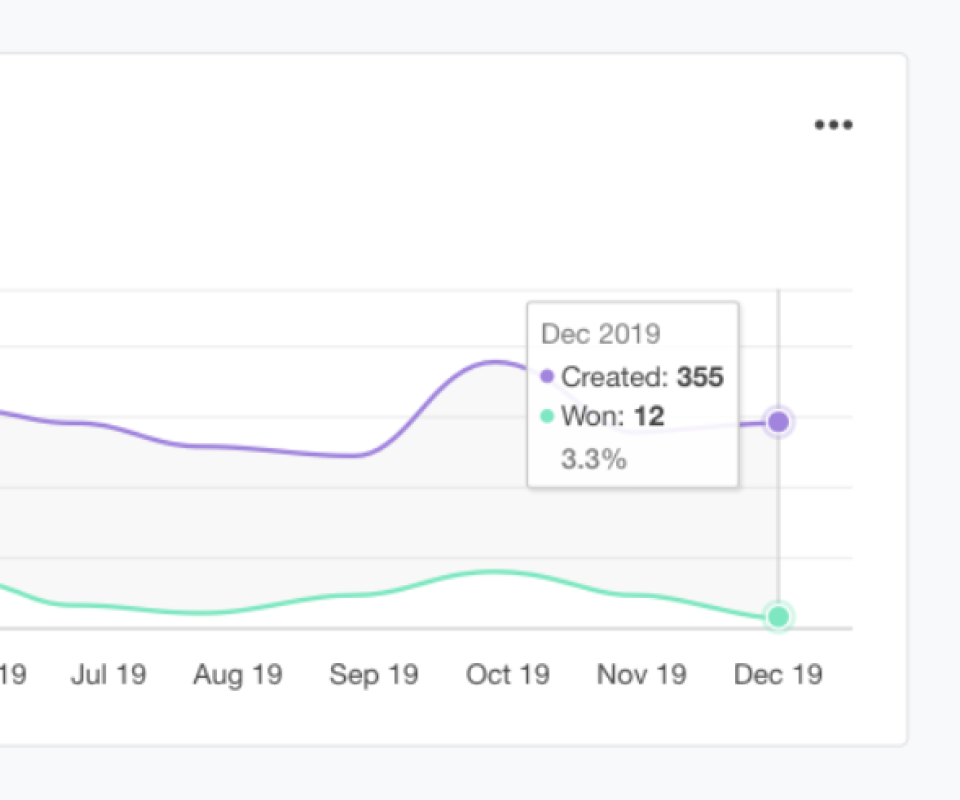Select the Oct 19 axis label
960x800 pixels.
507,675
